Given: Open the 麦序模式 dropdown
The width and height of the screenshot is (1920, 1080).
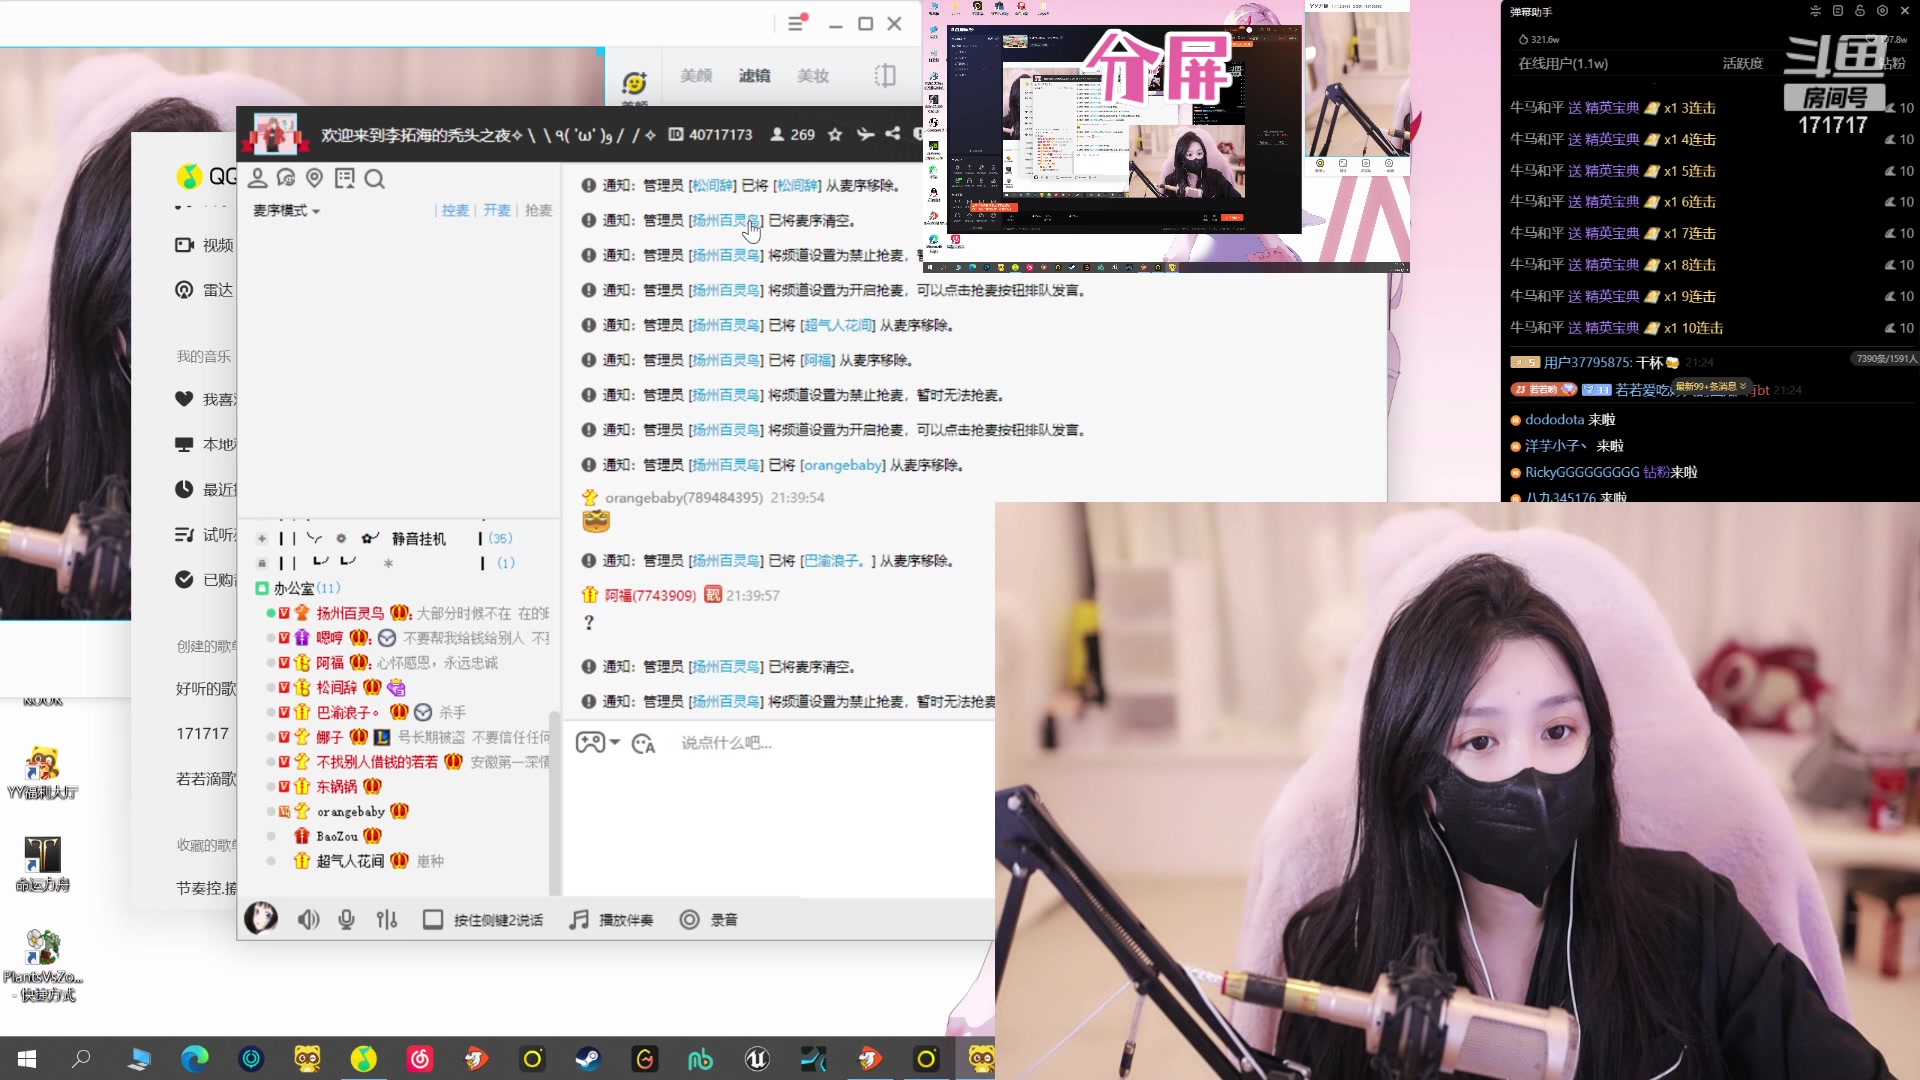Looking at the screenshot, I should [x=287, y=211].
